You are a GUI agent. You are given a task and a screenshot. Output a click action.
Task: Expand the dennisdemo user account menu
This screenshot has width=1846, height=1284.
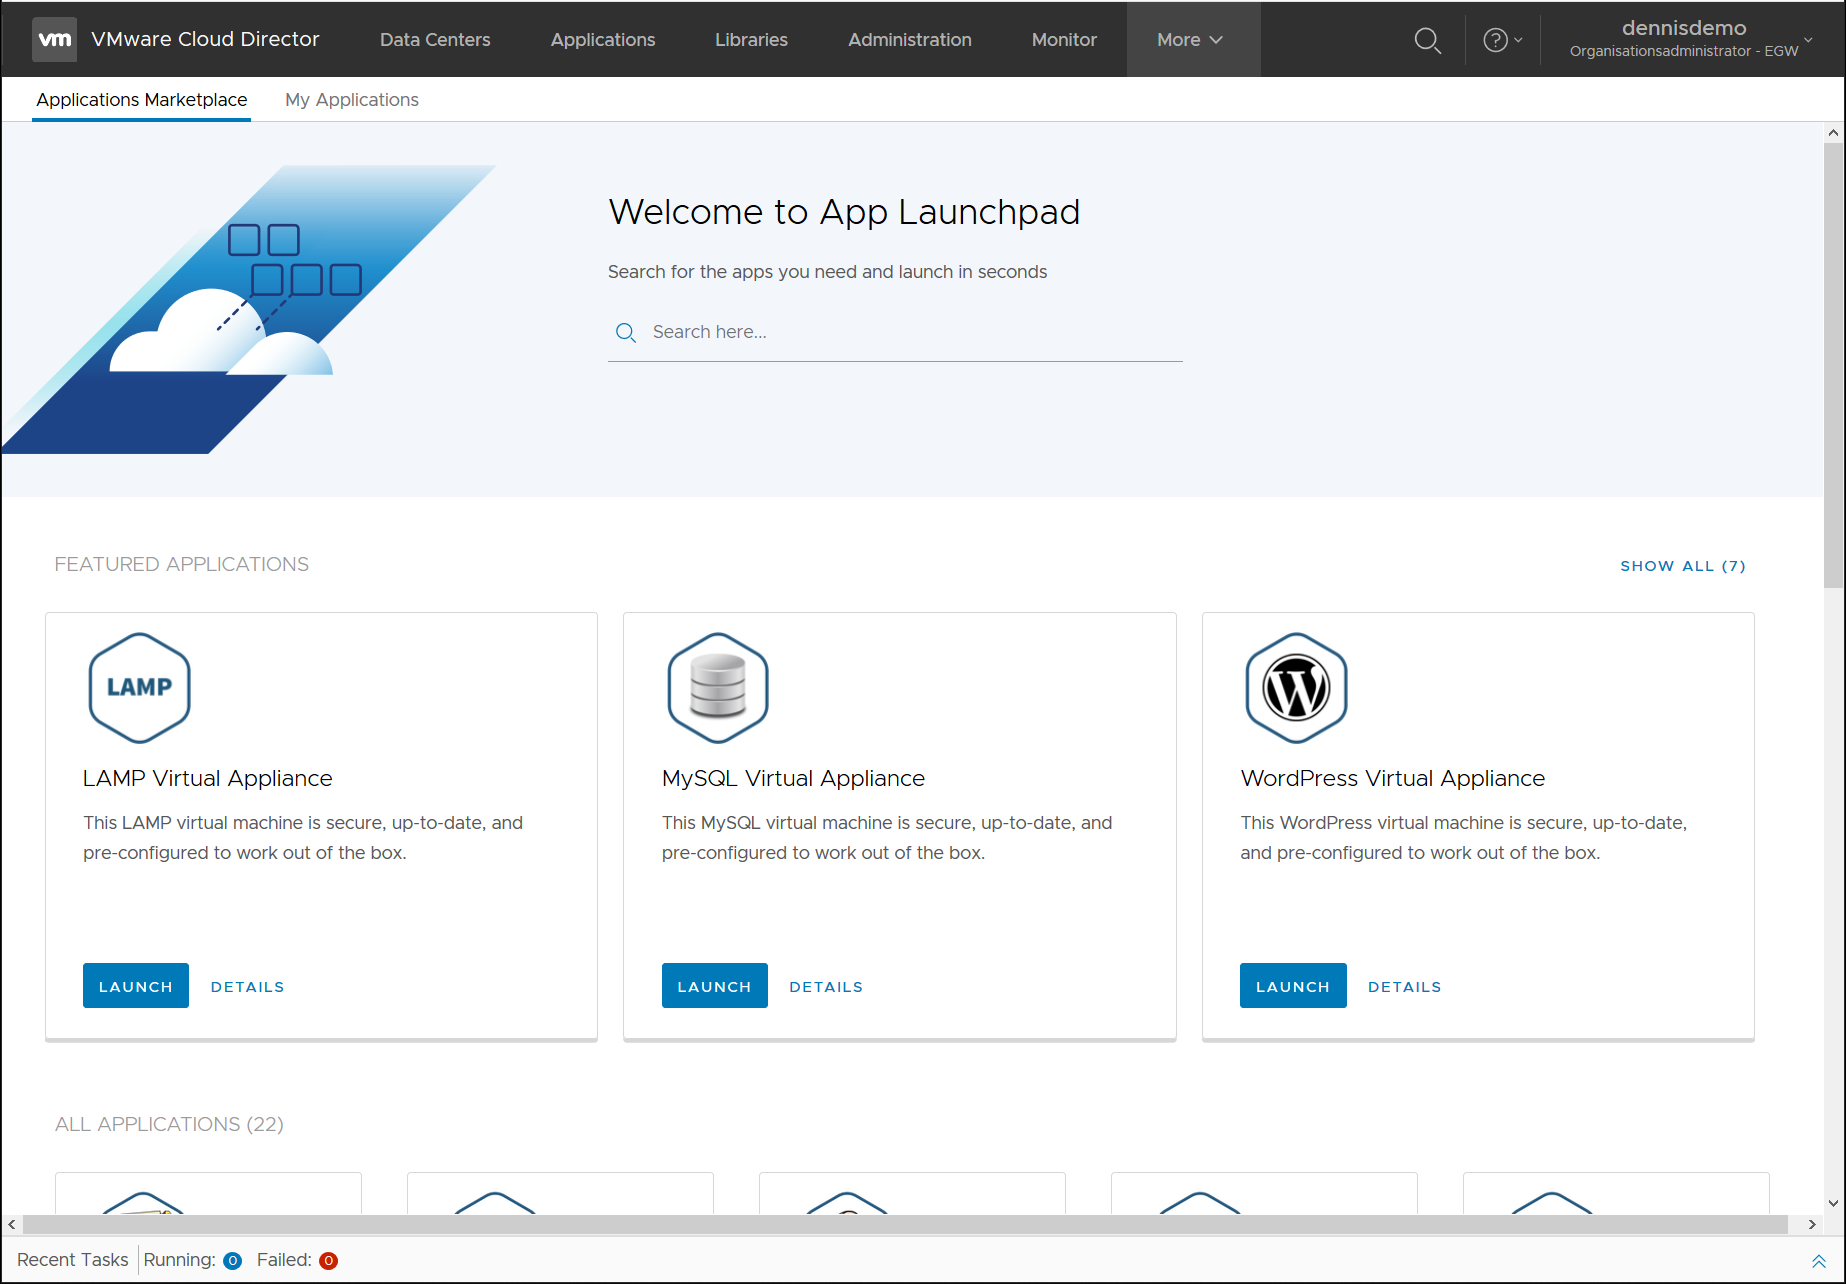point(1692,39)
